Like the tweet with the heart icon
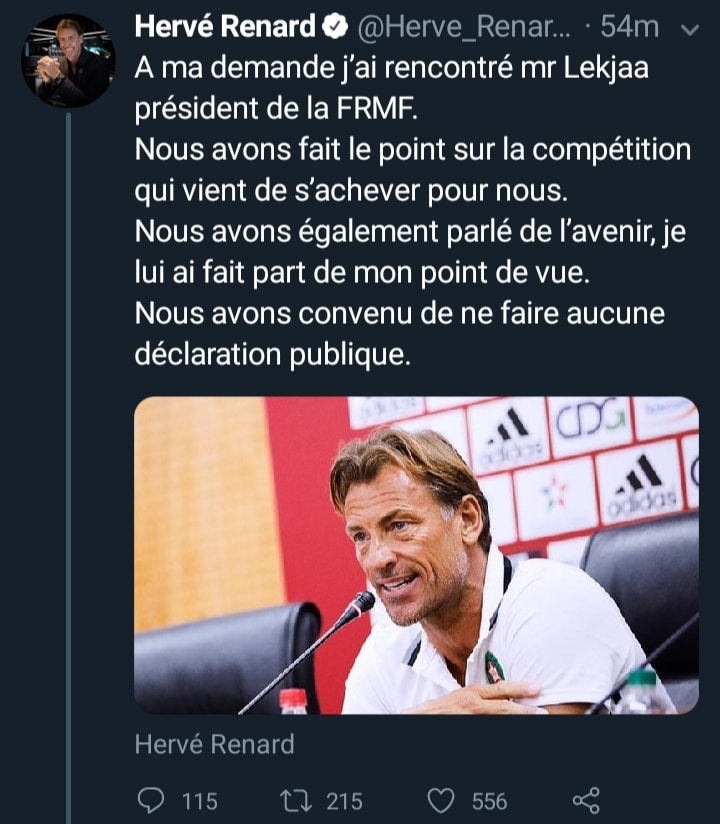The width and height of the screenshot is (720, 824). point(441,800)
